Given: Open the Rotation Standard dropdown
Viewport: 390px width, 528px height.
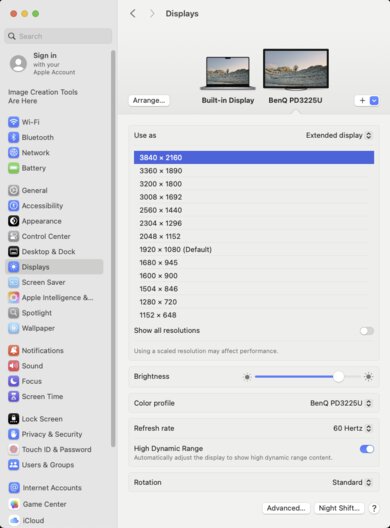Looking at the screenshot, I should (x=352, y=483).
